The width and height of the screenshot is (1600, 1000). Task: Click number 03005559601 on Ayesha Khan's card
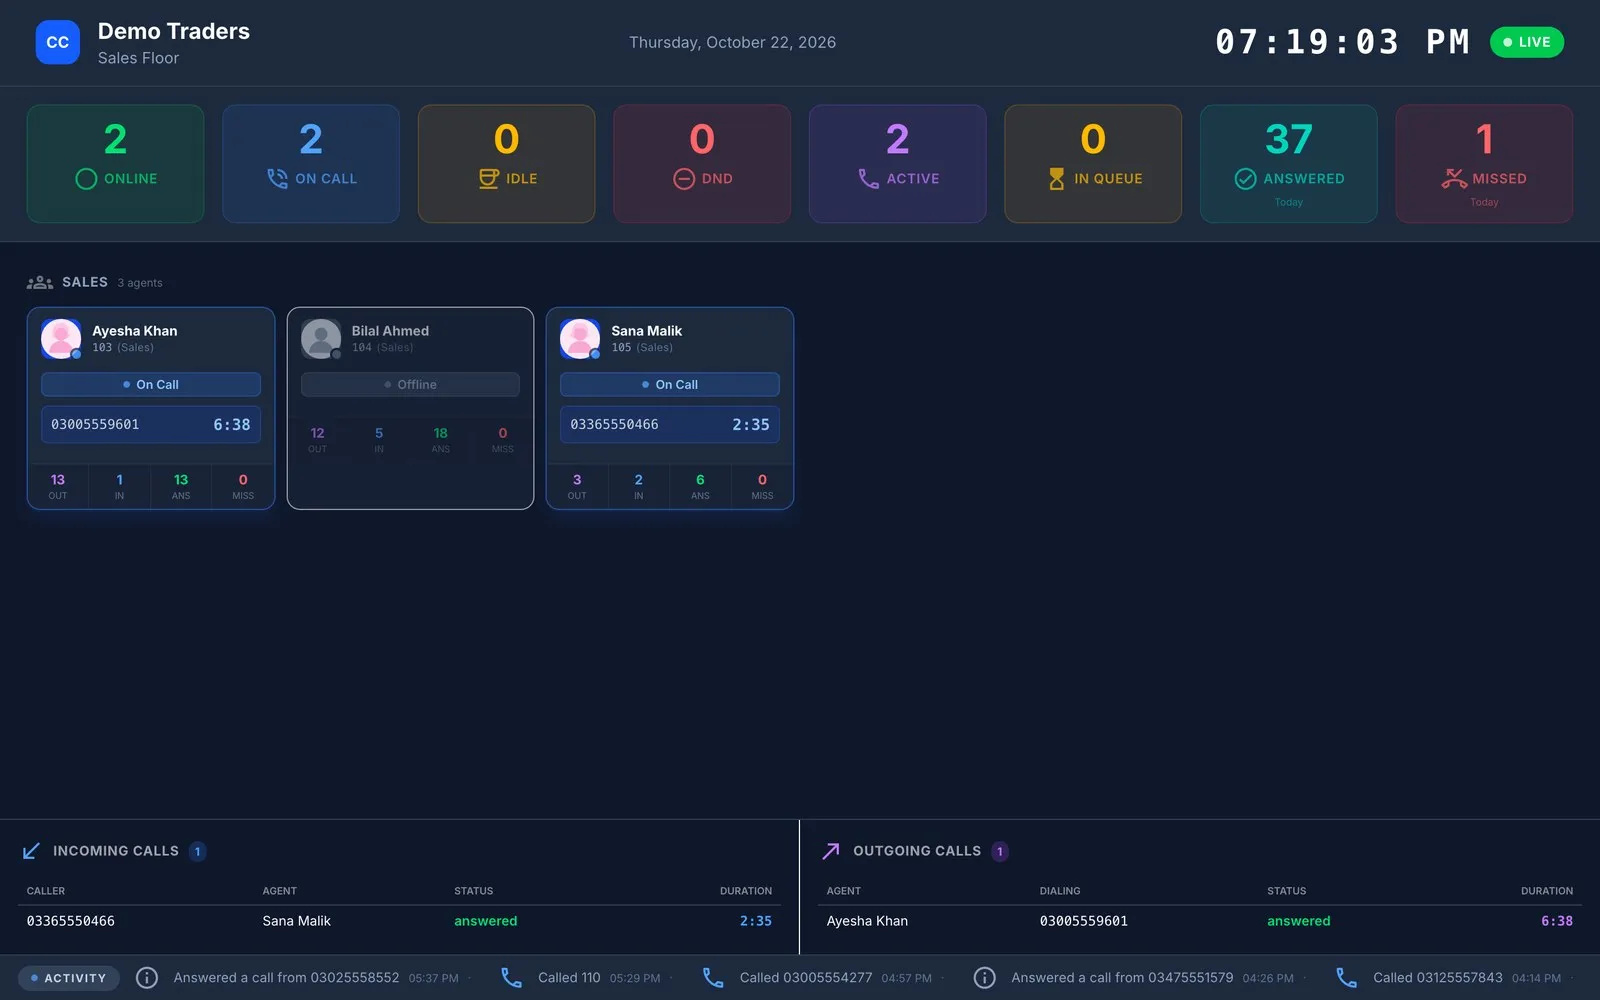(95, 425)
